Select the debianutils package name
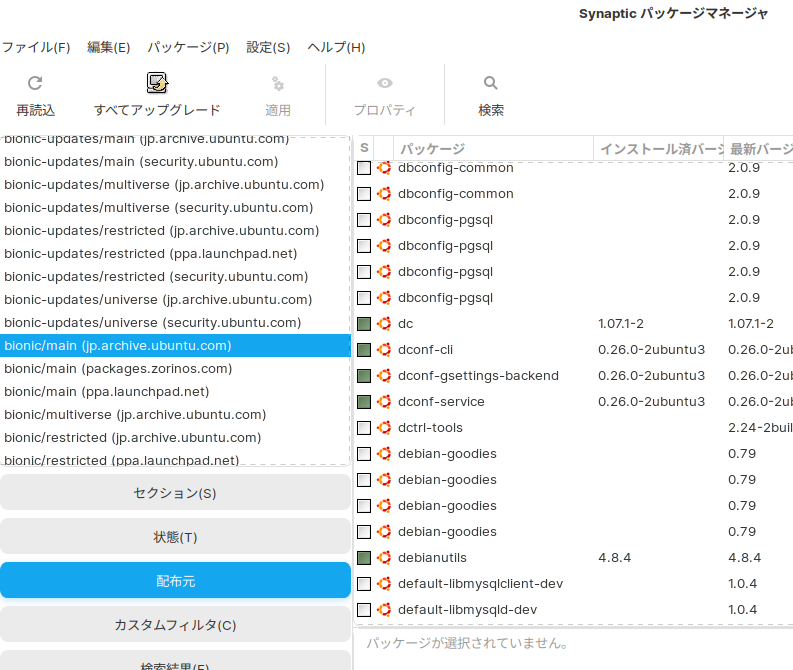This screenshot has height=670, width=793. [x=432, y=558]
